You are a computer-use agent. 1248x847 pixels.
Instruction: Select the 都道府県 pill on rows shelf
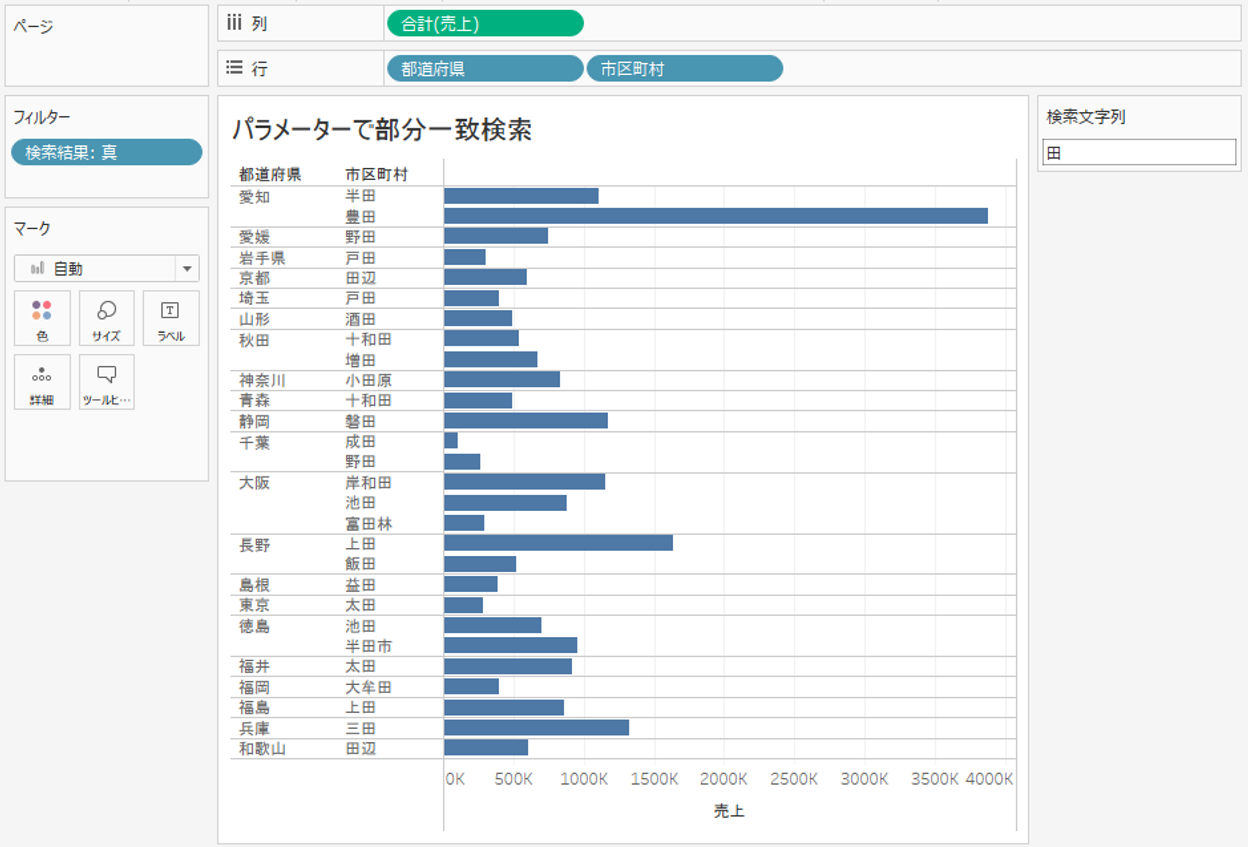[x=485, y=68]
